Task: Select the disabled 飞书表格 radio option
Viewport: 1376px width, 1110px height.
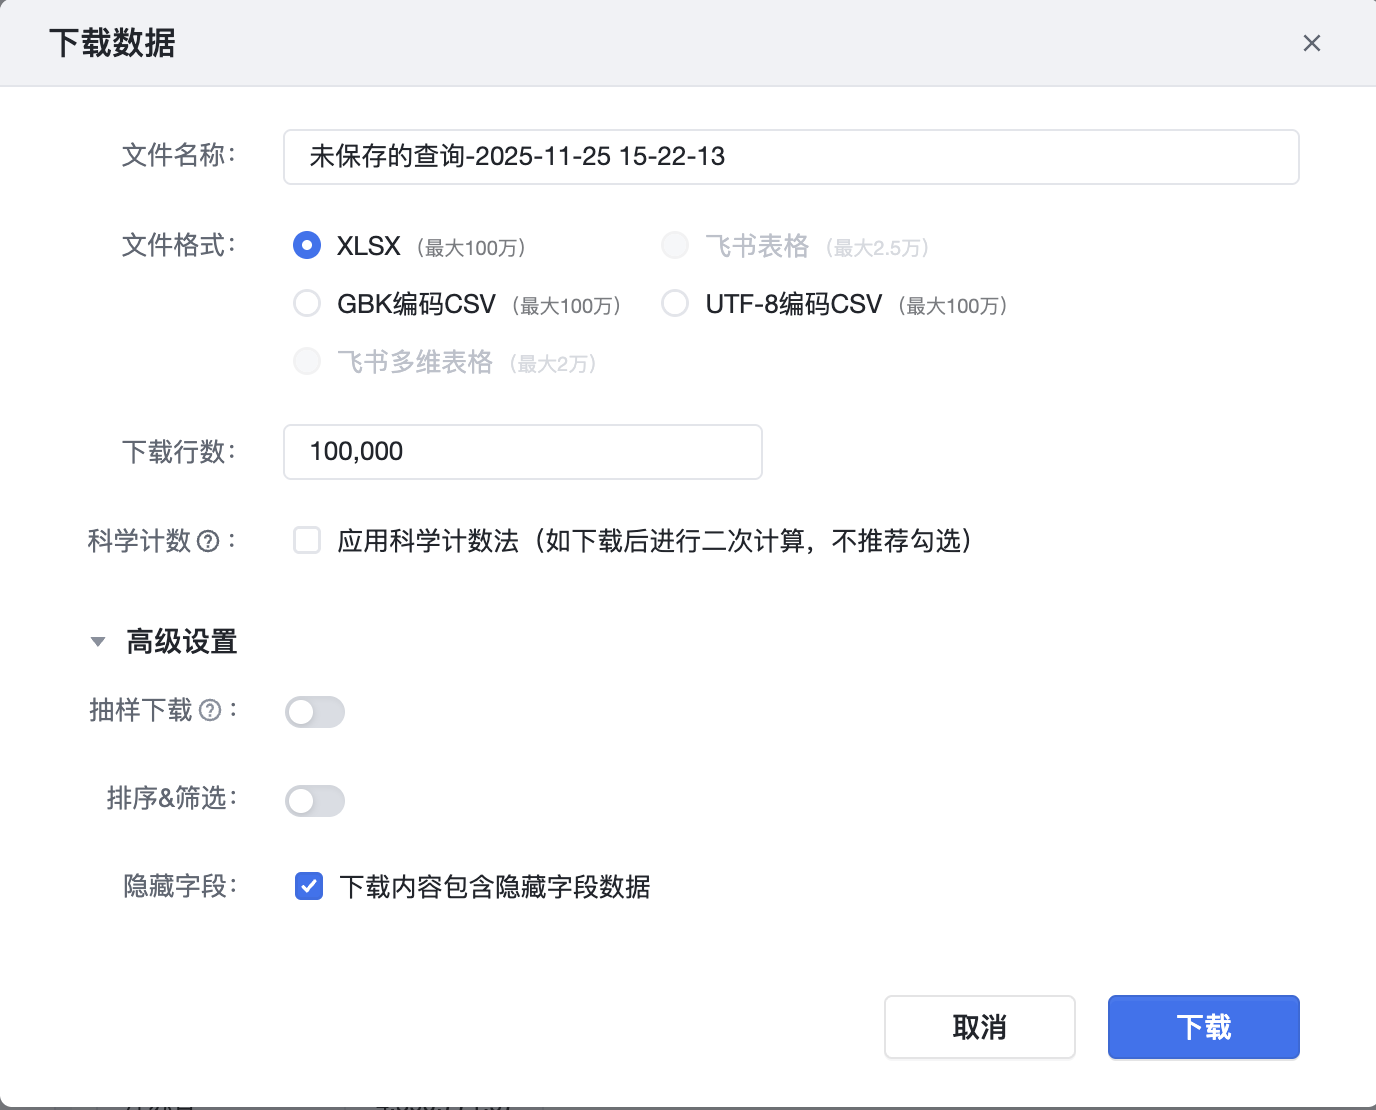Action: pos(675,246)
